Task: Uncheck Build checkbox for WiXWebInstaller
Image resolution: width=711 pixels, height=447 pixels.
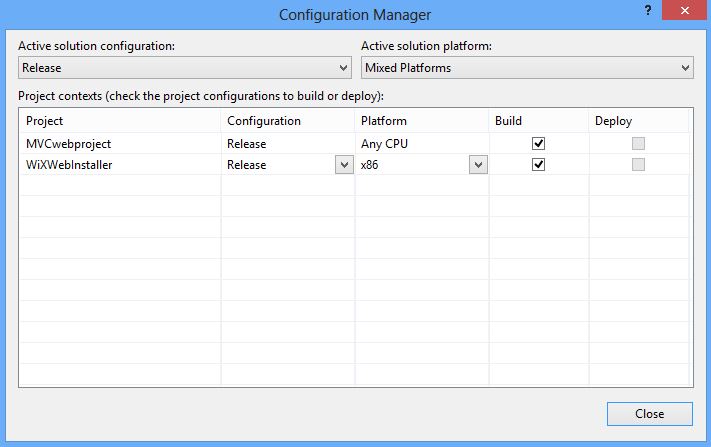Action: coord(538,165)
